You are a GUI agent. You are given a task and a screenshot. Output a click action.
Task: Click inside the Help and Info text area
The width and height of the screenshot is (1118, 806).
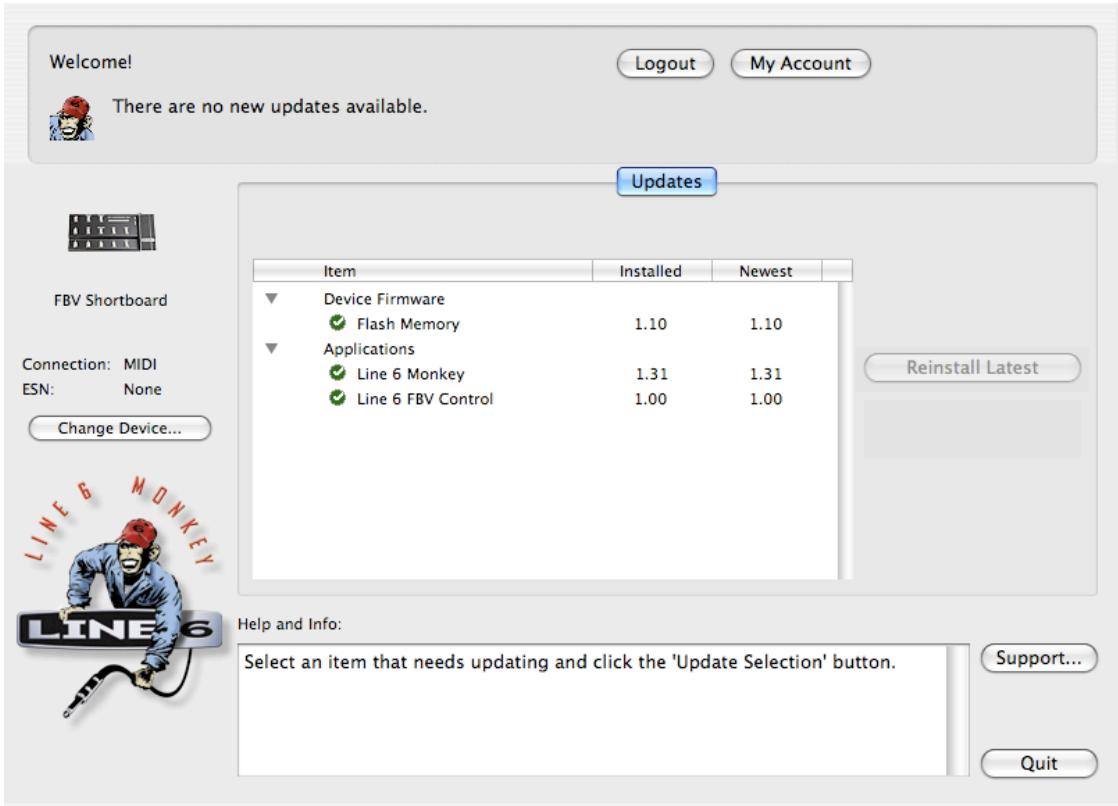(x=593, y=710)
